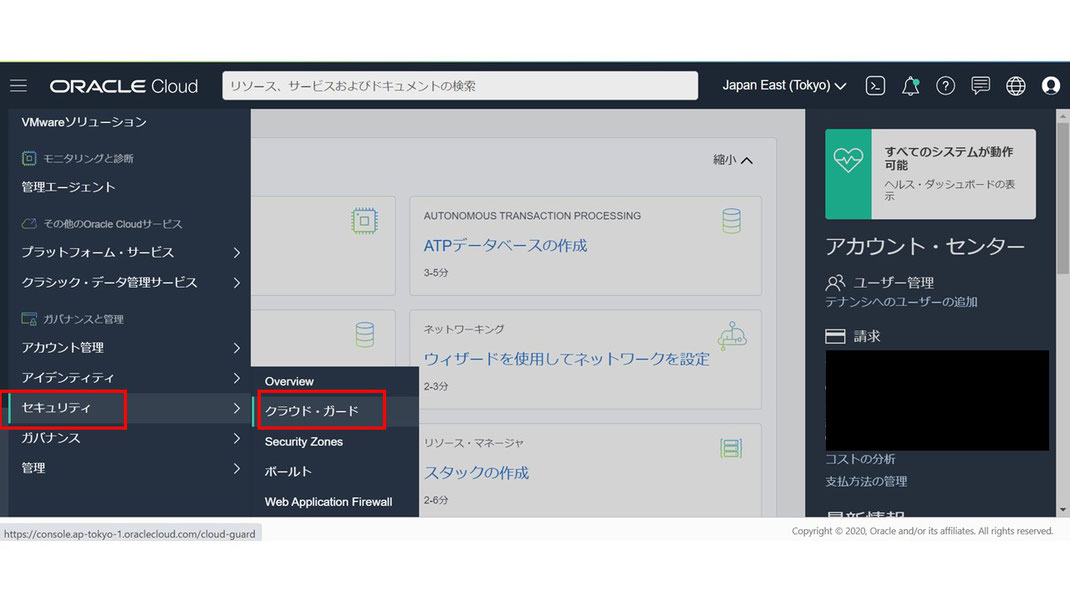Click テナンシへのユーザーの追加 link
Screen dimensions: 1070x602
[901, 302]
